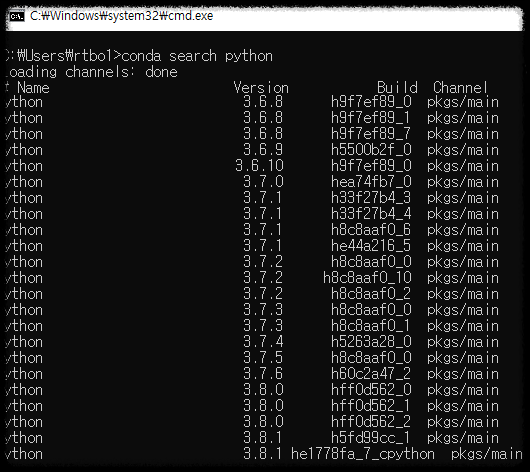530x472 pixels.
Task: Click the 'Name' column header
Action: click(x=33, y=88)
